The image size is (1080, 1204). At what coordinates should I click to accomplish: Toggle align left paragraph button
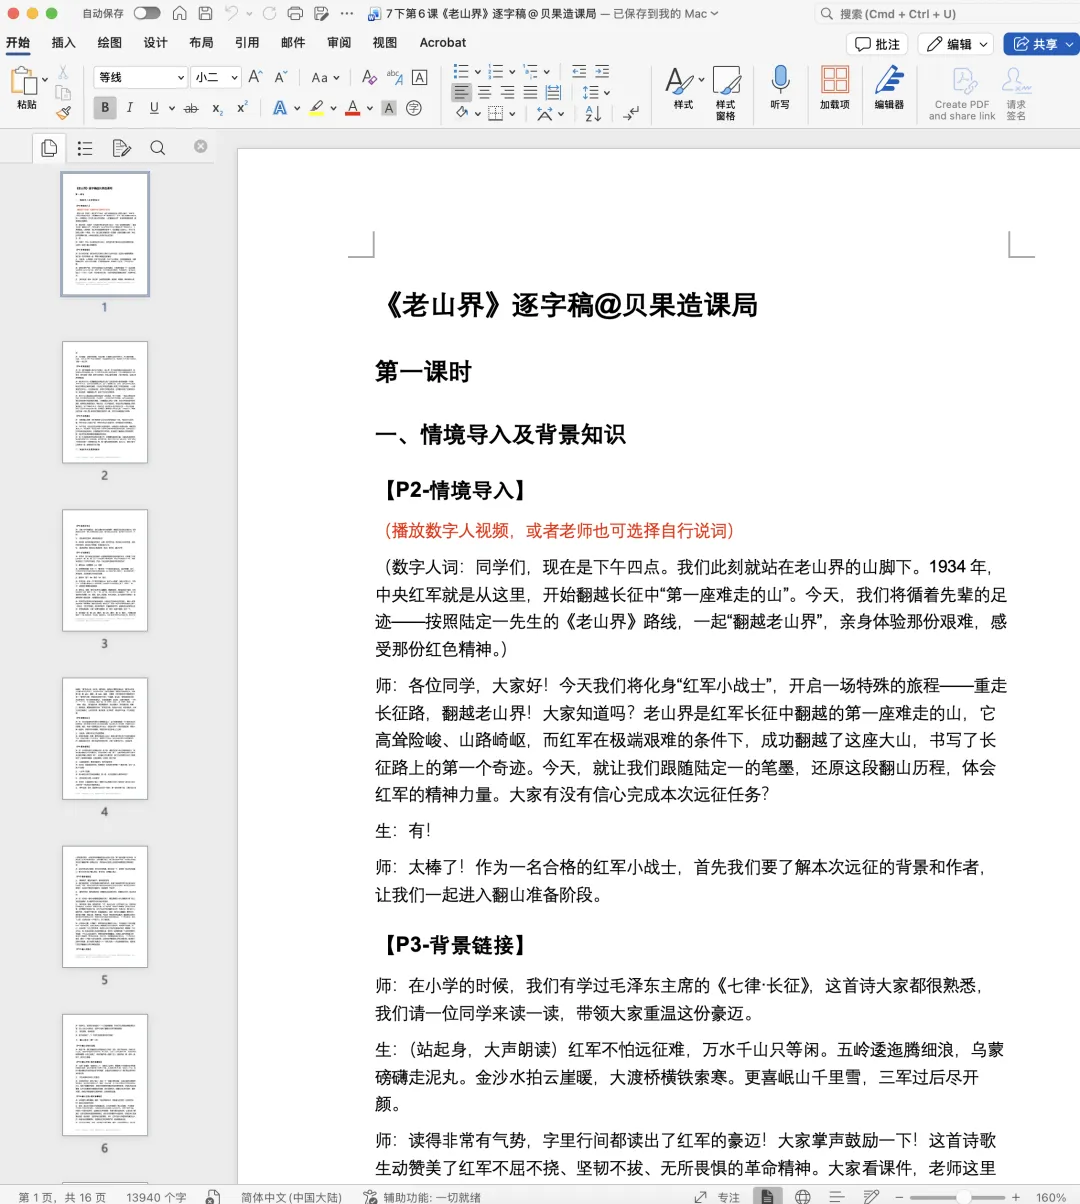click(461, 92)
